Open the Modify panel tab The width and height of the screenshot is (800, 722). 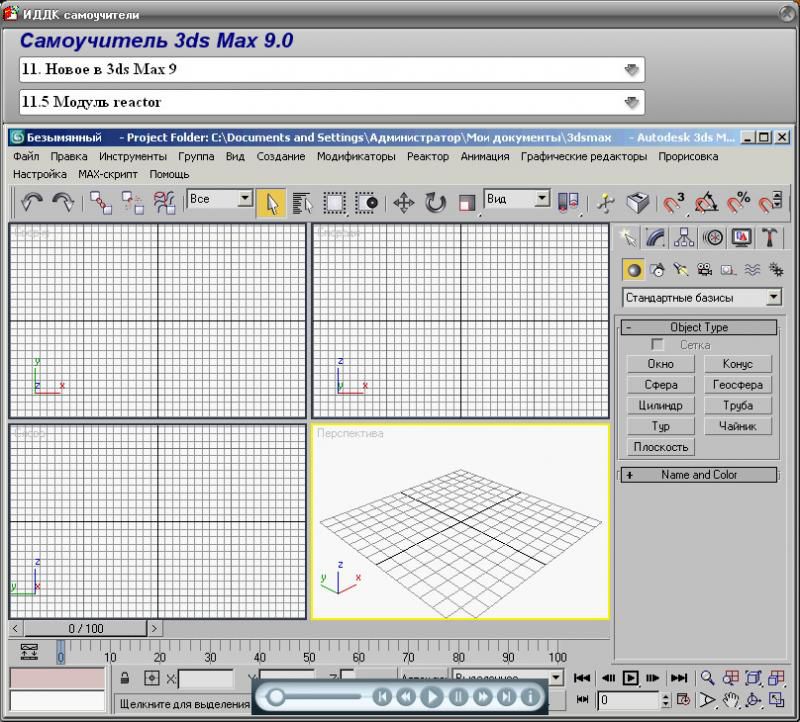pyautogui.click(x=656, y=238)
